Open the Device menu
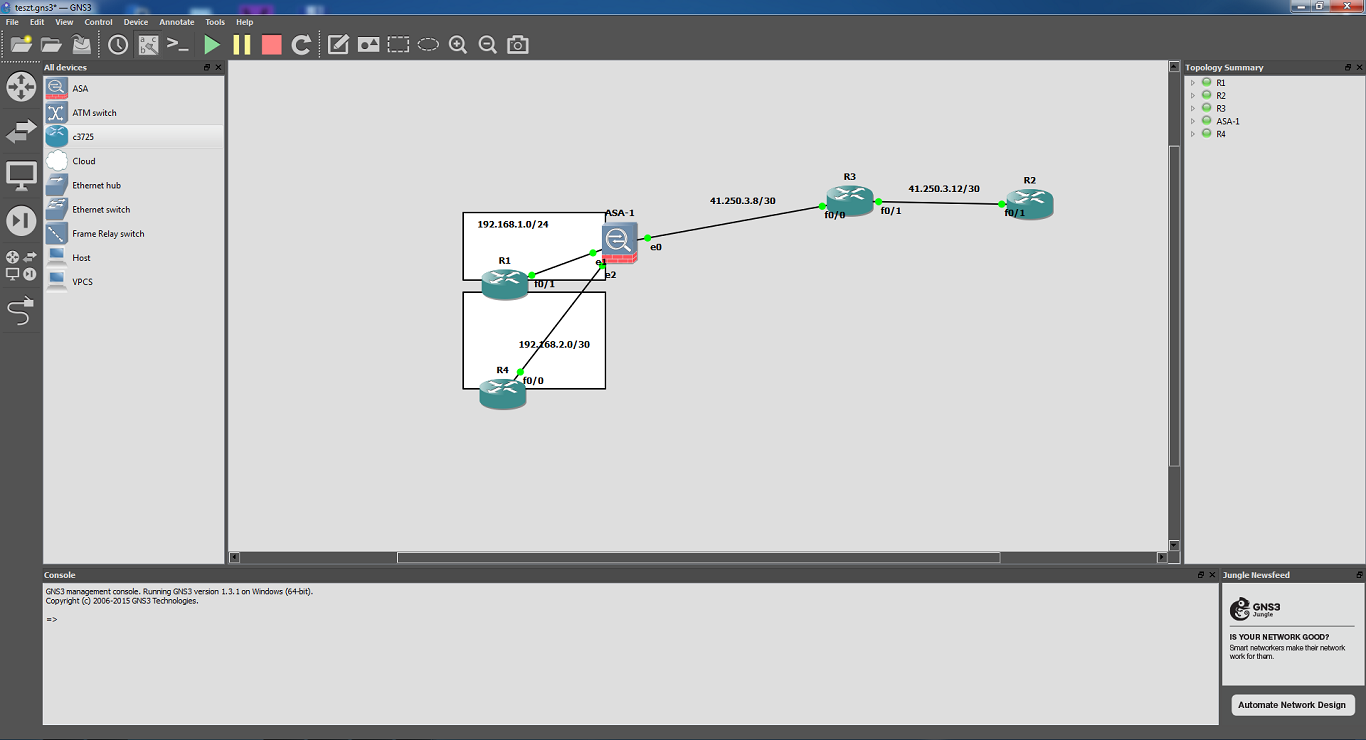 click(x=136, y=22)
